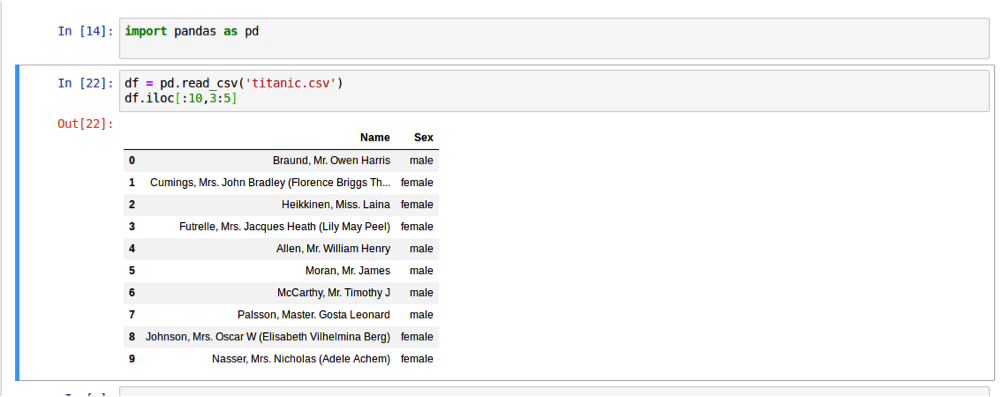This screenshot has height=397, width=1004.
Task: Select the In [22] prompt label
Action: pos(86,83)
